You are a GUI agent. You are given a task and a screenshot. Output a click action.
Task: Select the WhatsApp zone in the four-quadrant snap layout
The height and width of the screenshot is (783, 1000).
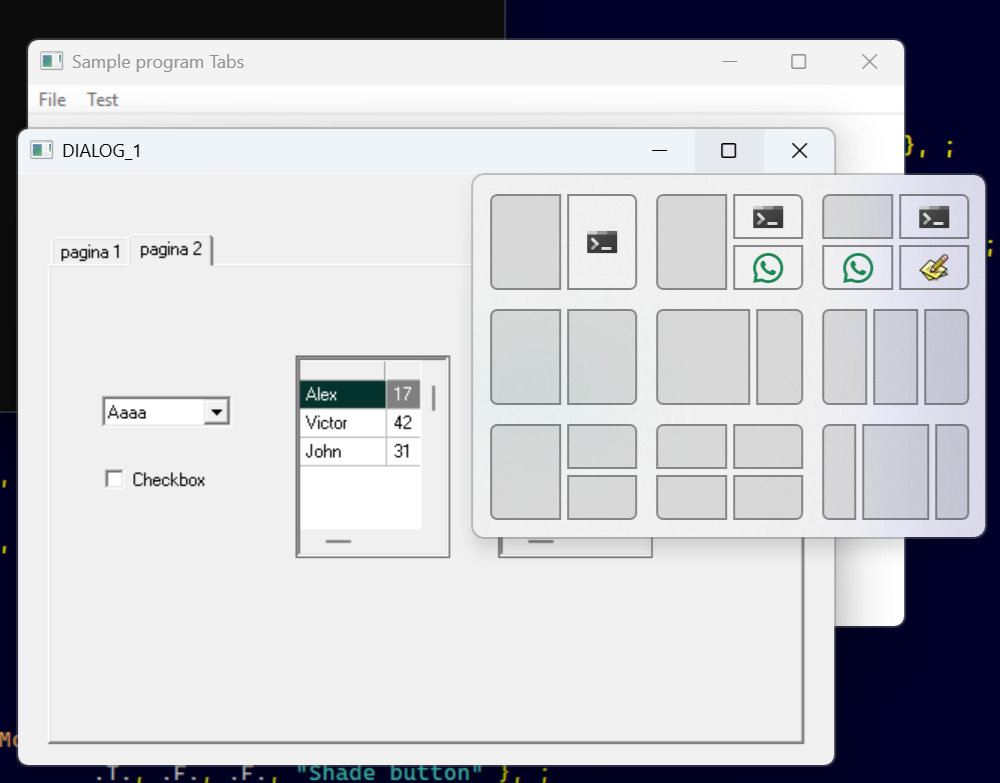point(857,268)
